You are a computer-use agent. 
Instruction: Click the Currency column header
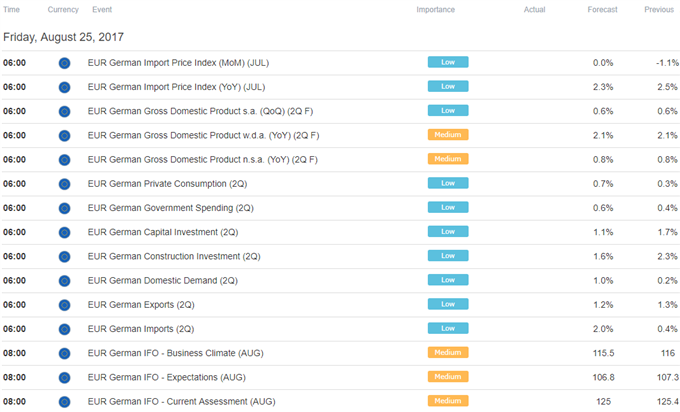(63, 10)
